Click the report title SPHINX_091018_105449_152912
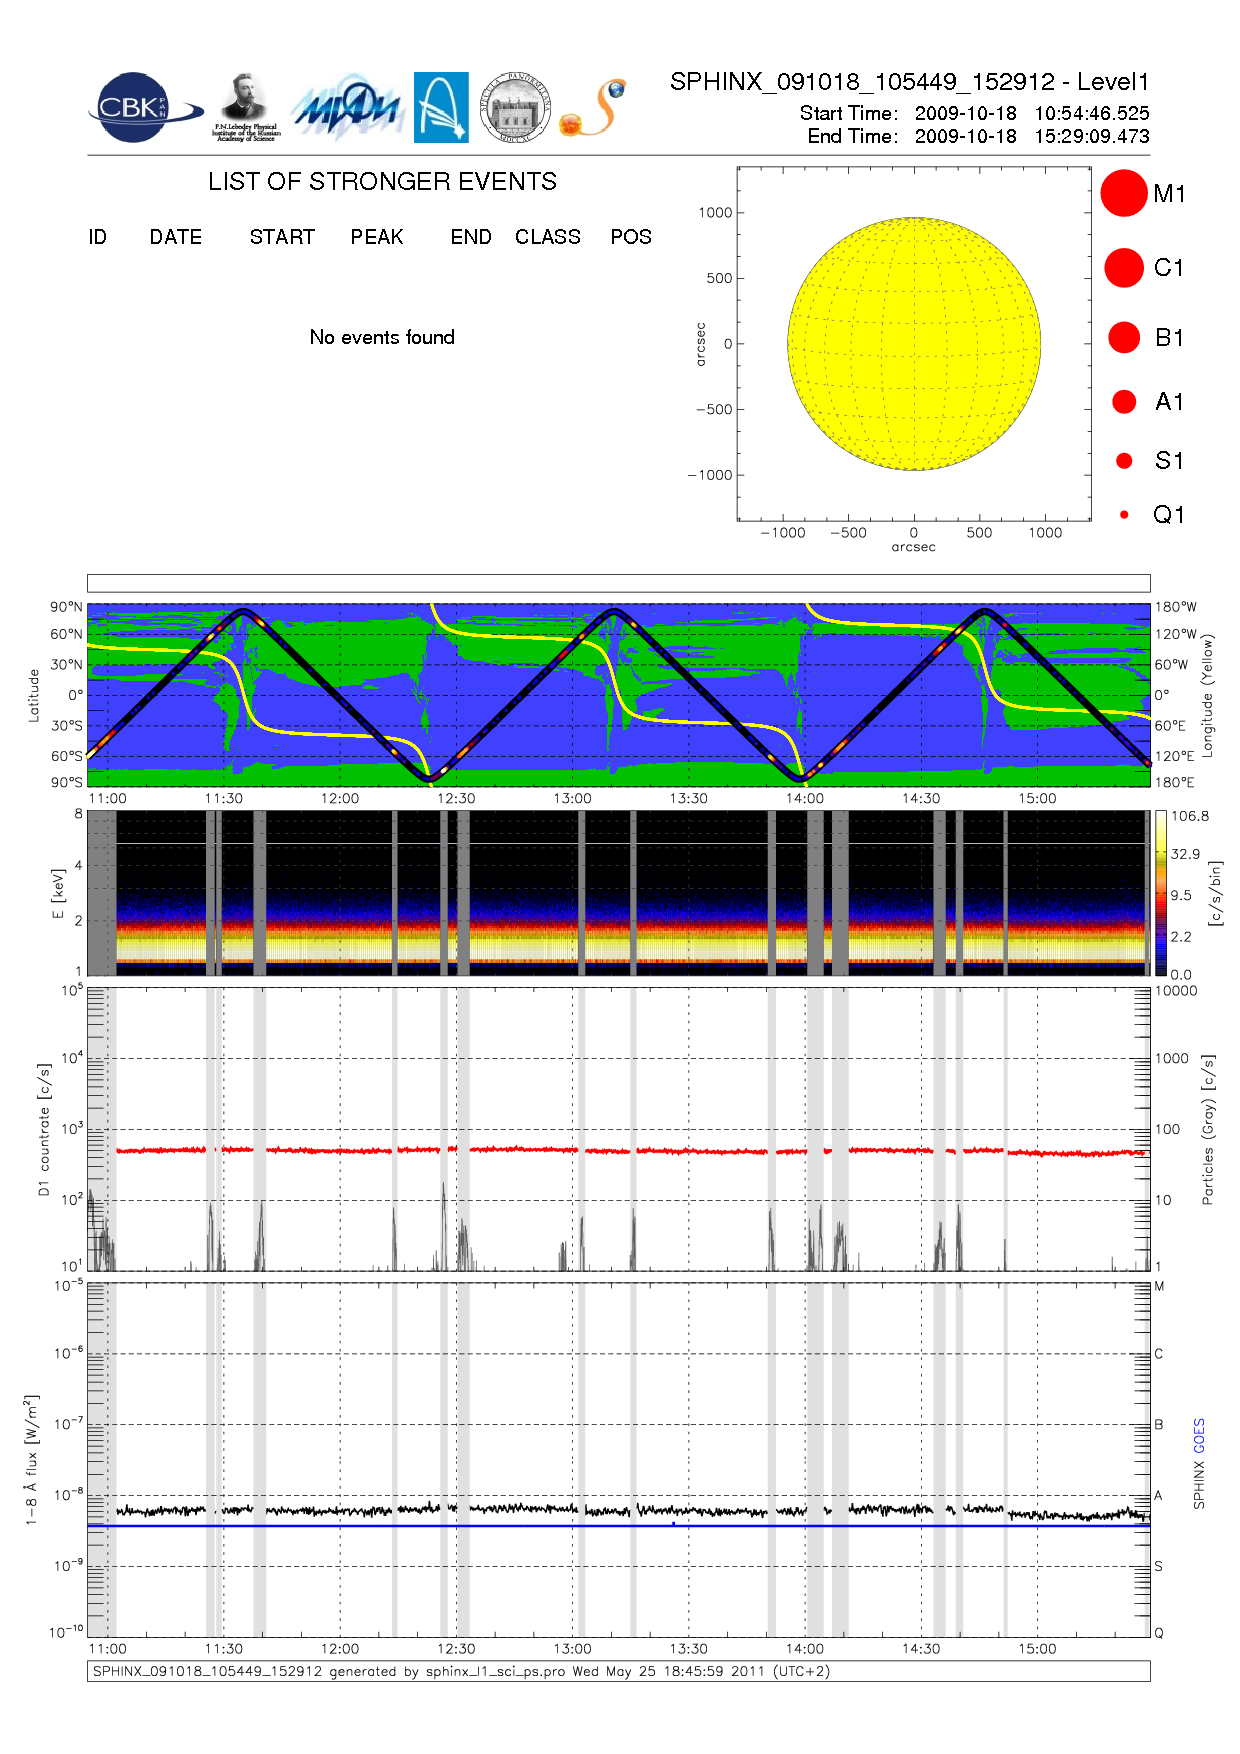The width and height of the screenshot is (1240, 1754). pyautogui.click(x=862, y=82)
